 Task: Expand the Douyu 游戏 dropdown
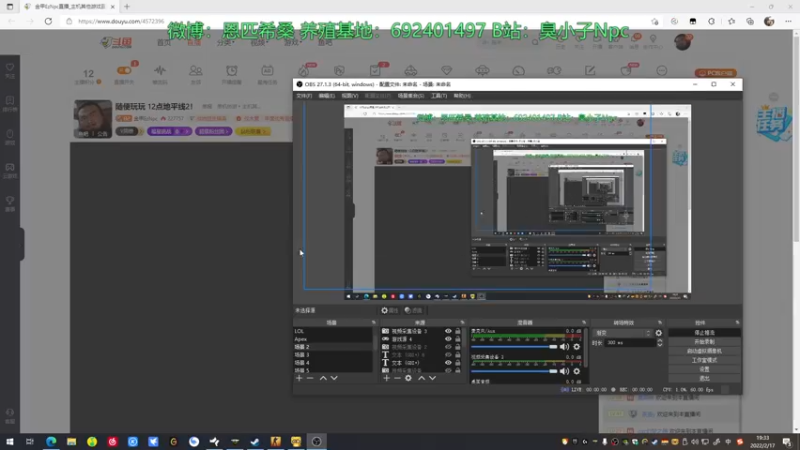[292, 42]
